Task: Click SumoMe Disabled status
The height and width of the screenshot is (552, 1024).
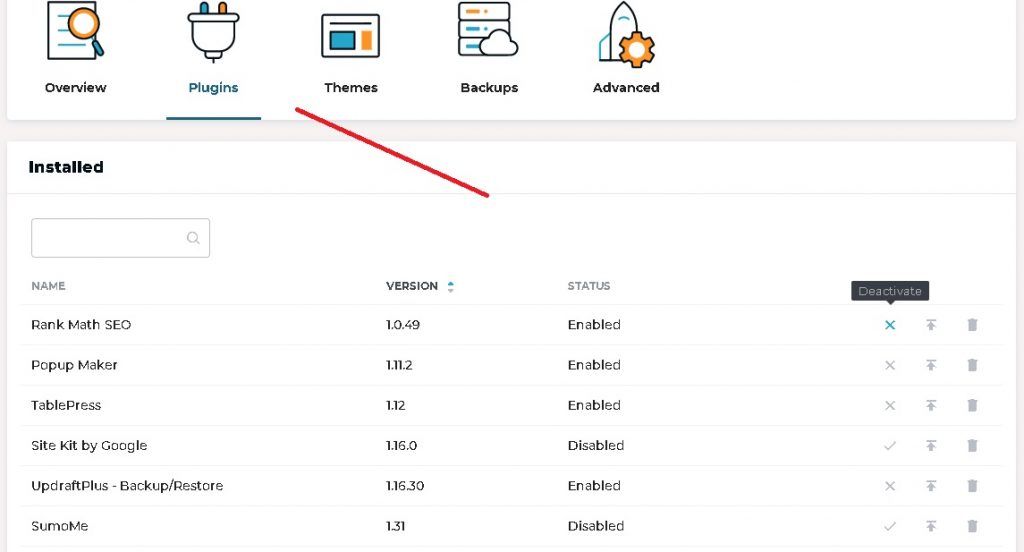Action: point(596,526)
